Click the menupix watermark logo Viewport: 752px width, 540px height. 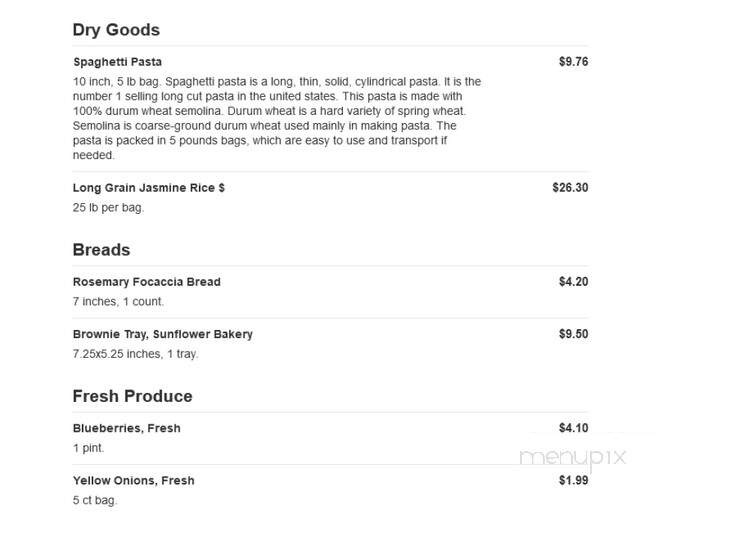[x=573, y=458]
